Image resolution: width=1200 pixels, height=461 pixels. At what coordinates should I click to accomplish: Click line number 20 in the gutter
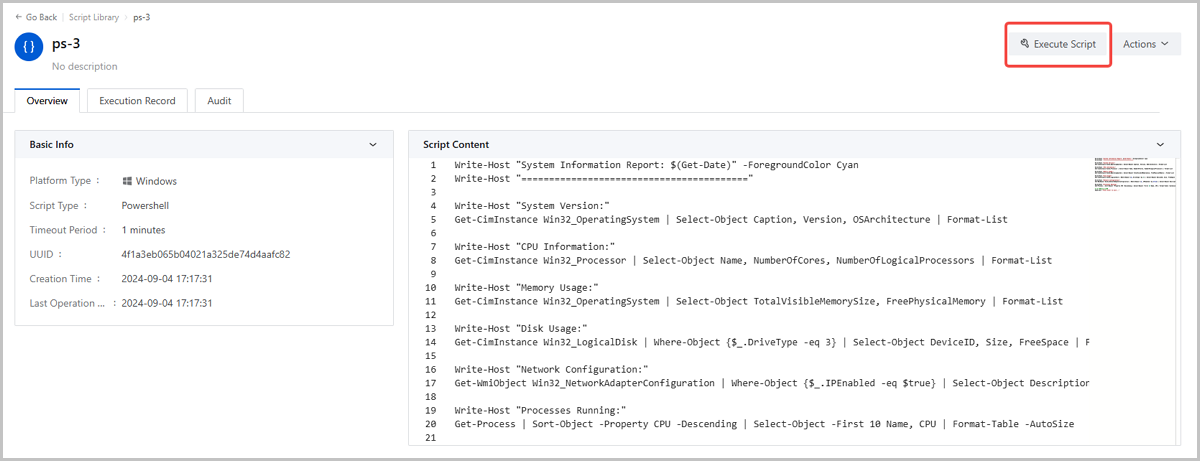[x=429, y=424]
